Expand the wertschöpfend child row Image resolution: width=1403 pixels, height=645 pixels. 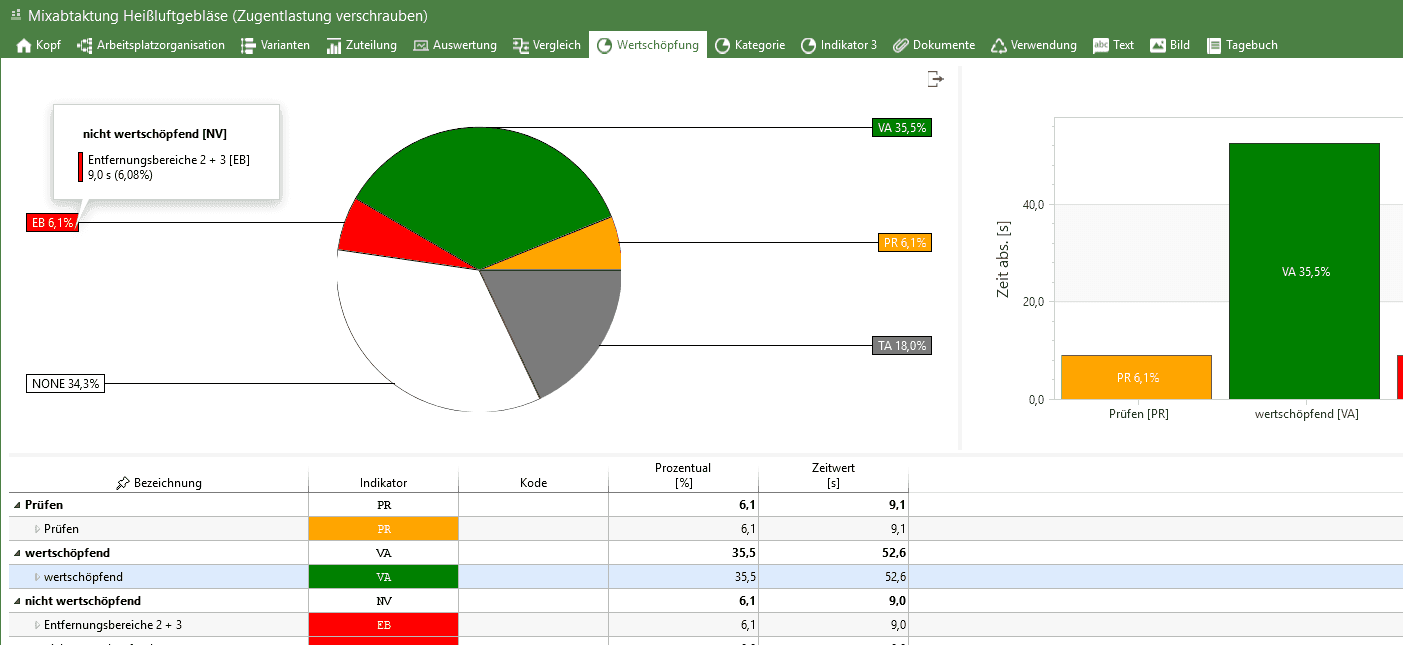(38, 577)
